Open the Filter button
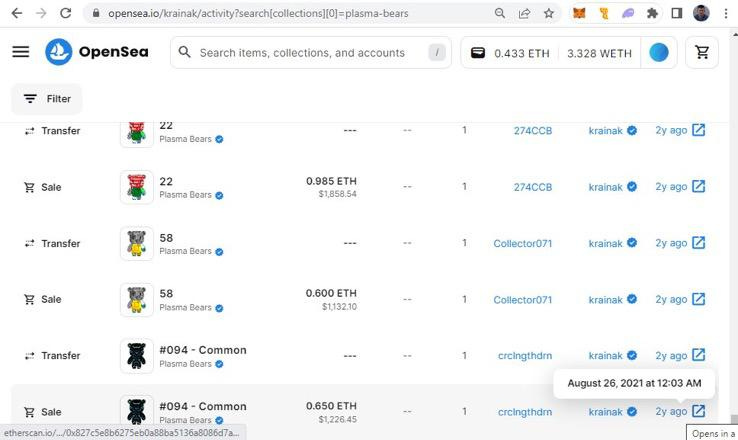This screenshot has height=440, width=738. 47,99
